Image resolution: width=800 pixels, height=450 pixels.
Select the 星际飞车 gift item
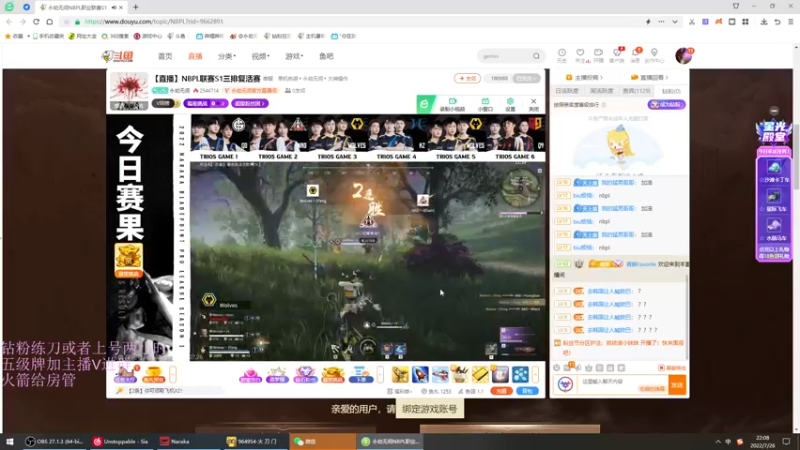tap(774, 200)
